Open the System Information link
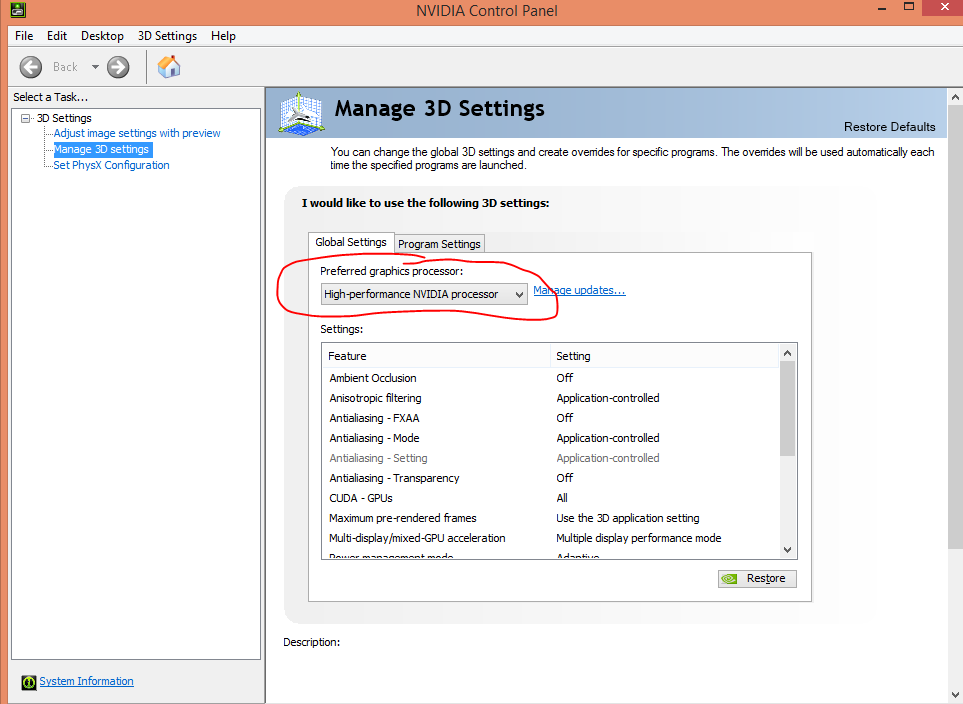Image resolution: width=963 pixels, height=704 pixels. [x=87, y=681]
